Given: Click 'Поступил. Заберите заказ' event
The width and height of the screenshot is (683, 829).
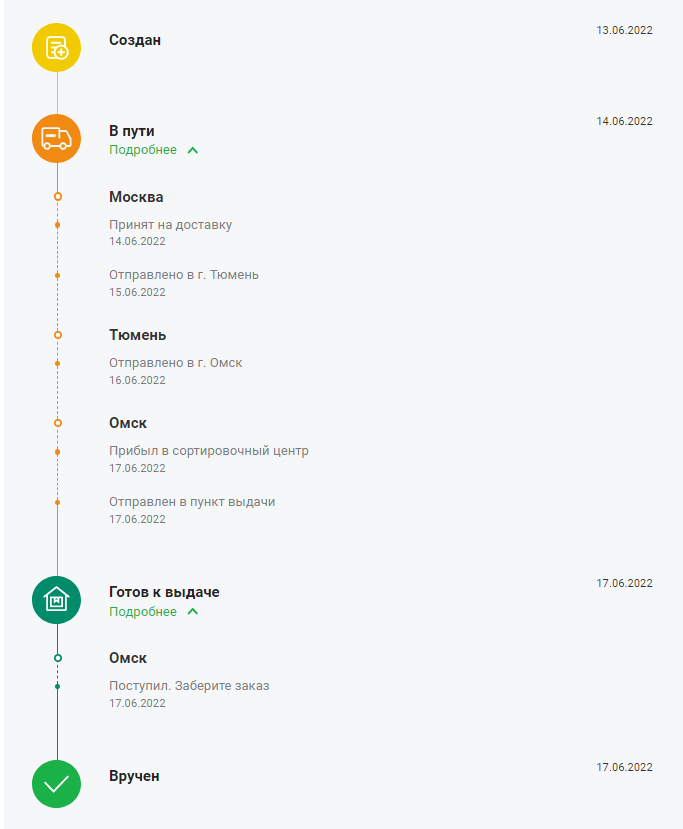Looking at the screenshot, I should [x=189, y=686].
